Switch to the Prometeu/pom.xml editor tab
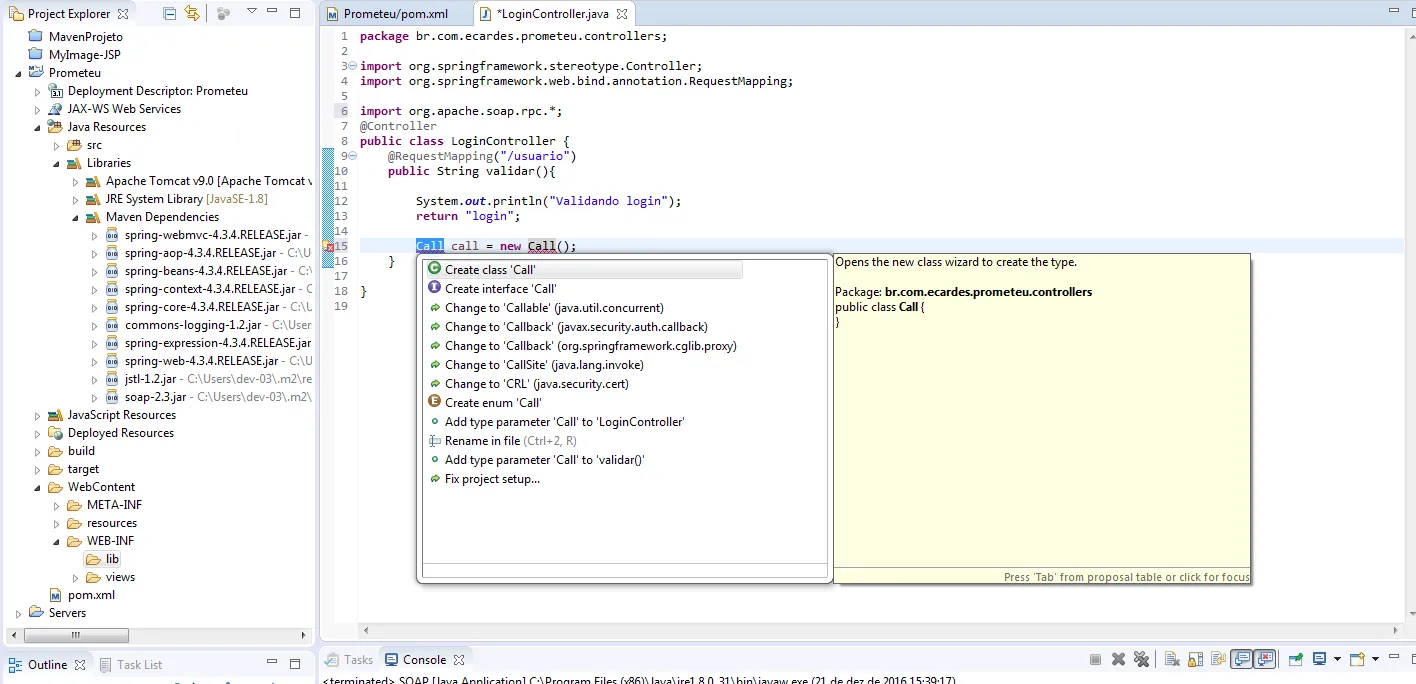The height and width of the screenshot is (684, 1416). point(394,14)
